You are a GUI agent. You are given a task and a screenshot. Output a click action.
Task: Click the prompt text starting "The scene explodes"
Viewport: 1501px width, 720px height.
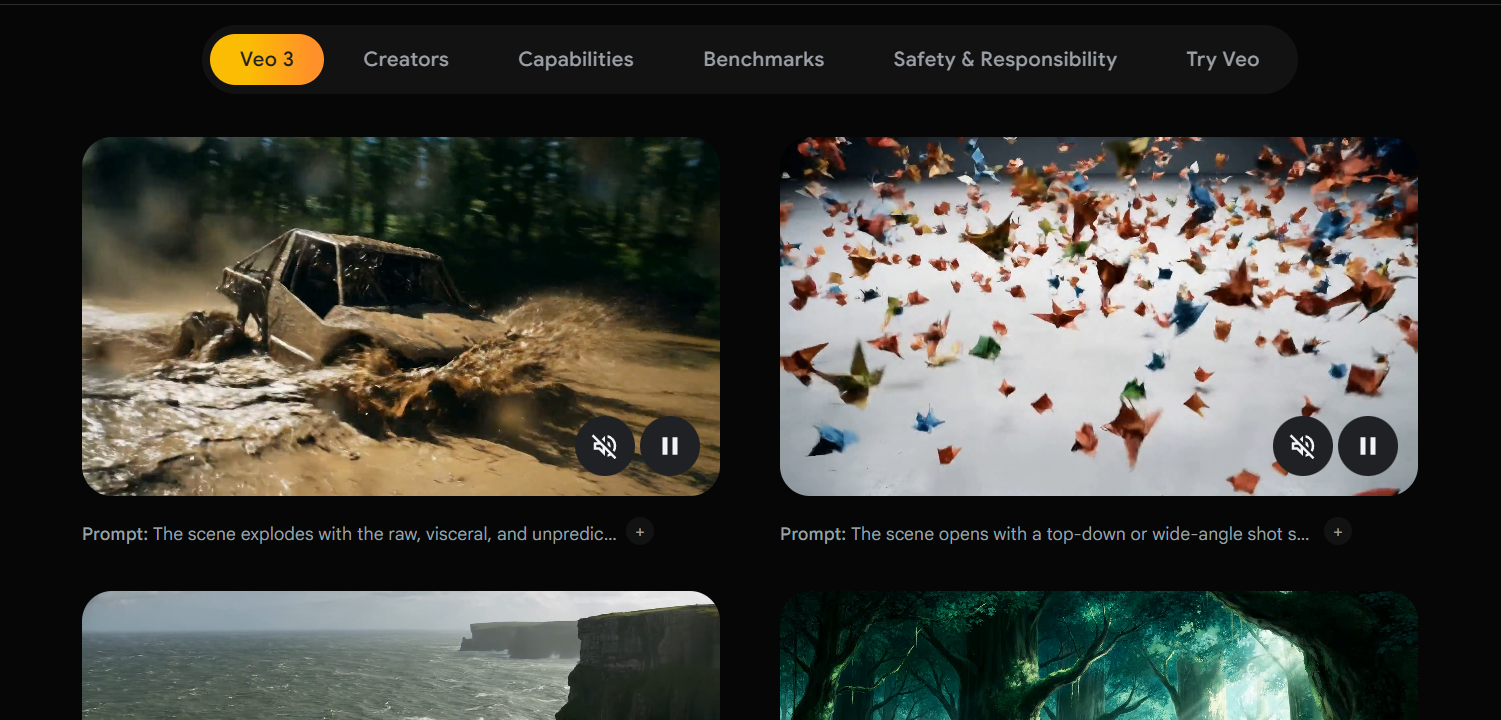click(x=384, y=534)
